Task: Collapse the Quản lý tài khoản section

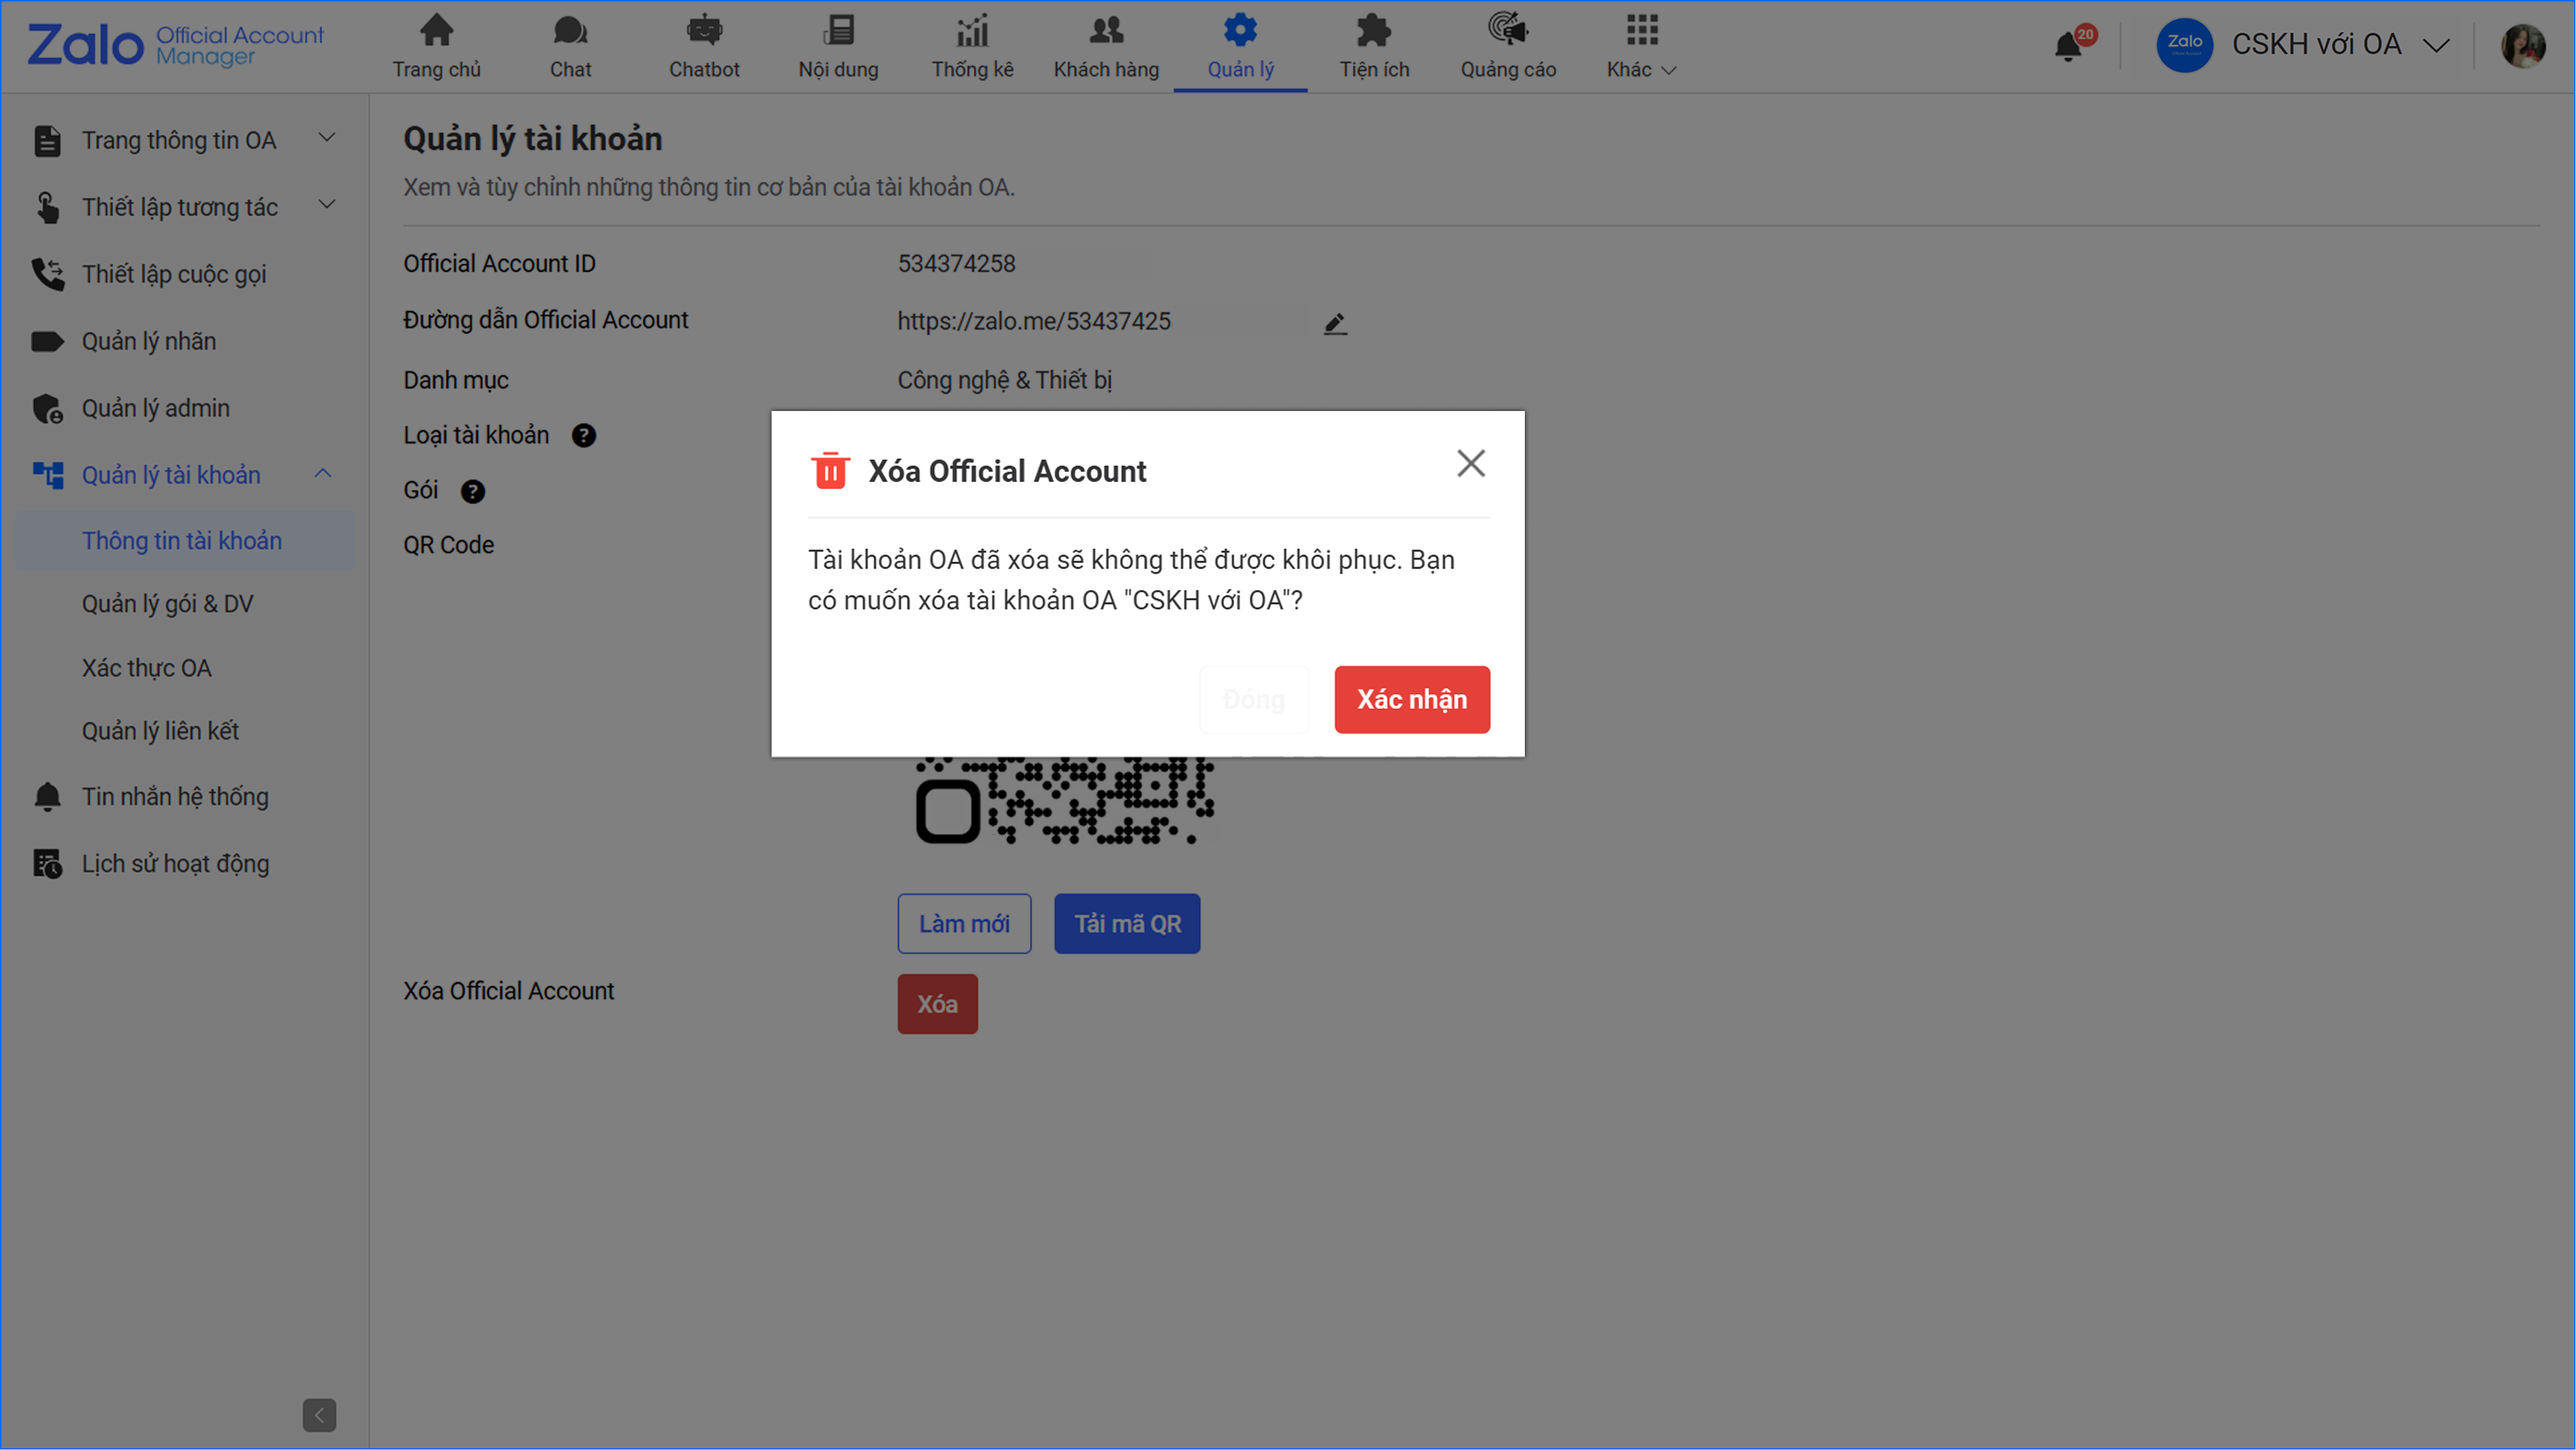Action: click(x=323, y=474)
